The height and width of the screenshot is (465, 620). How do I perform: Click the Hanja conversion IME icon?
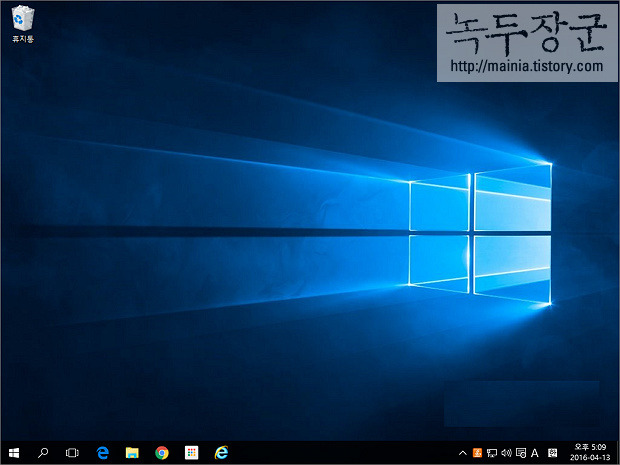pos(553,453)
